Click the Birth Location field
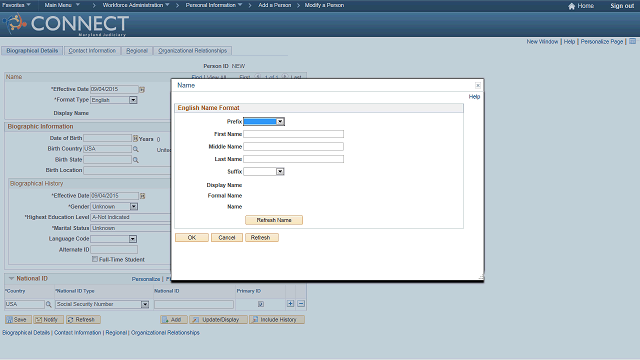Image resolution: width=640 pixels, height=360 pixels. [127, 170]
